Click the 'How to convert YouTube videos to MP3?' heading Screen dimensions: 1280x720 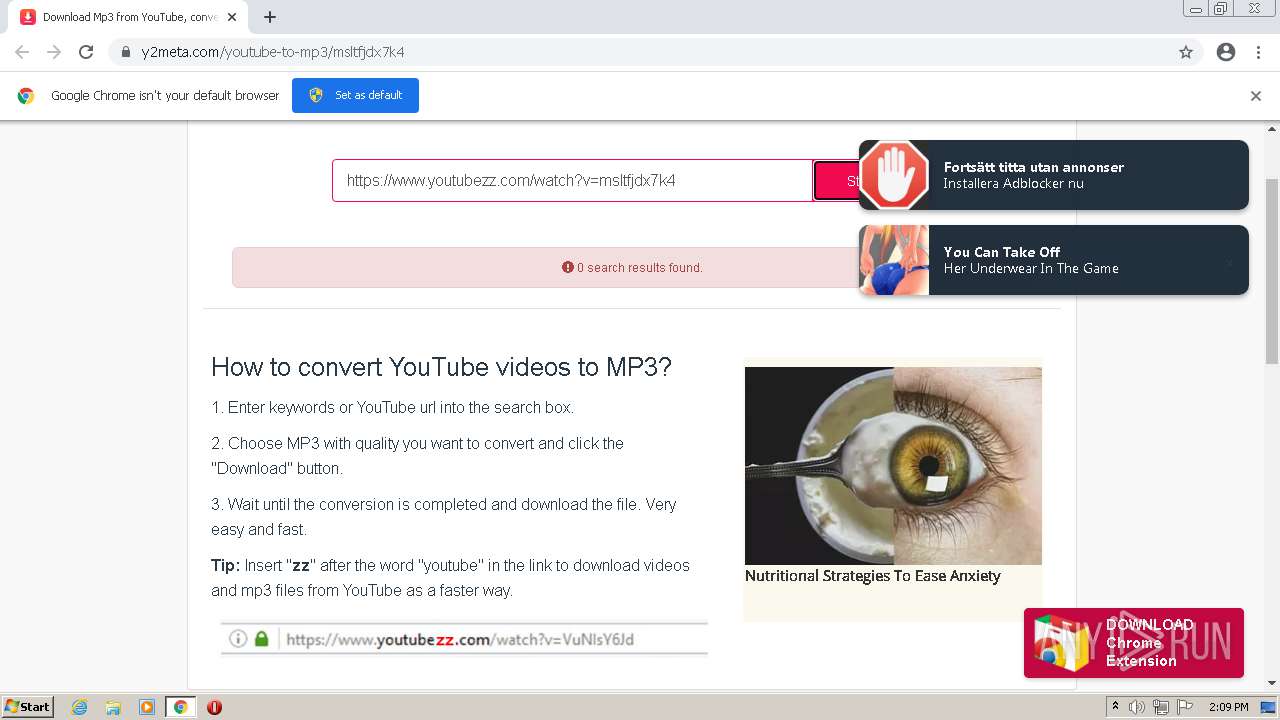[x=441, y=367]
